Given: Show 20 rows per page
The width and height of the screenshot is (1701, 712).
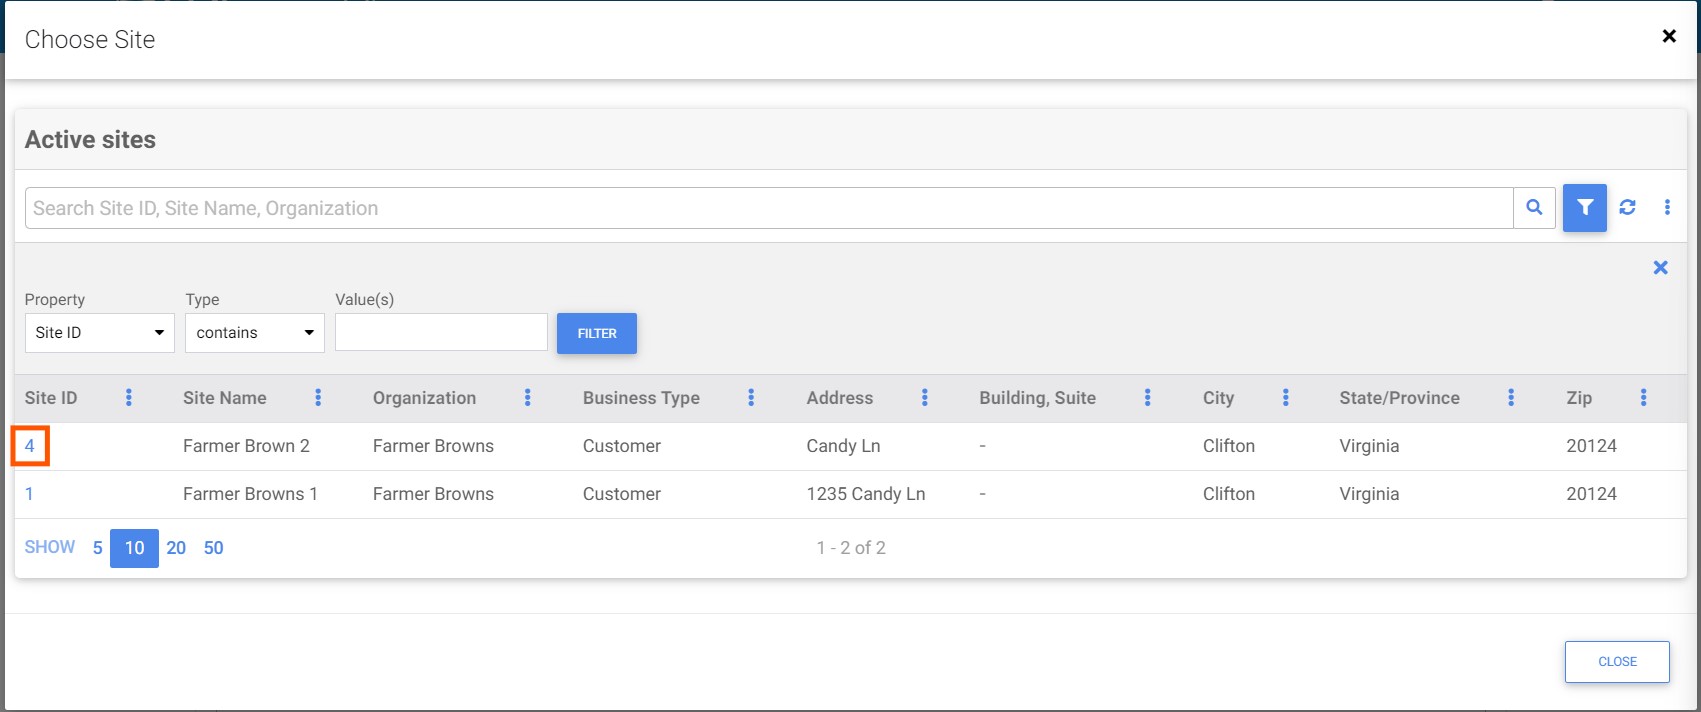Looking at the screenshot, I should click(x=176, y=548).
